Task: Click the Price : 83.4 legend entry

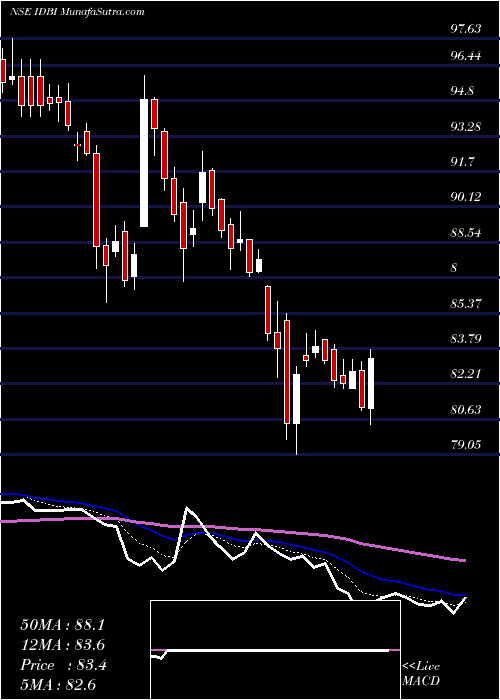Action: [x=62, y=665]
